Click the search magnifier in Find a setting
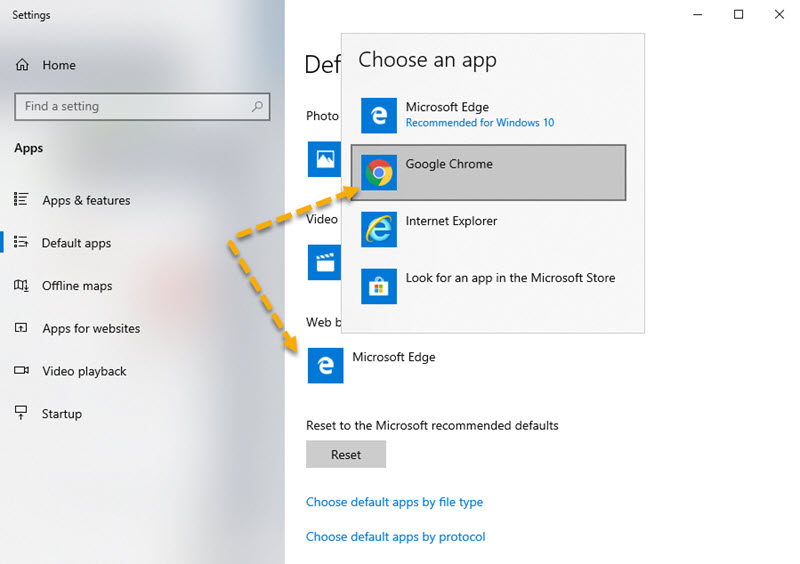This screenshot has height=564, width=800. tap(257, 106)
